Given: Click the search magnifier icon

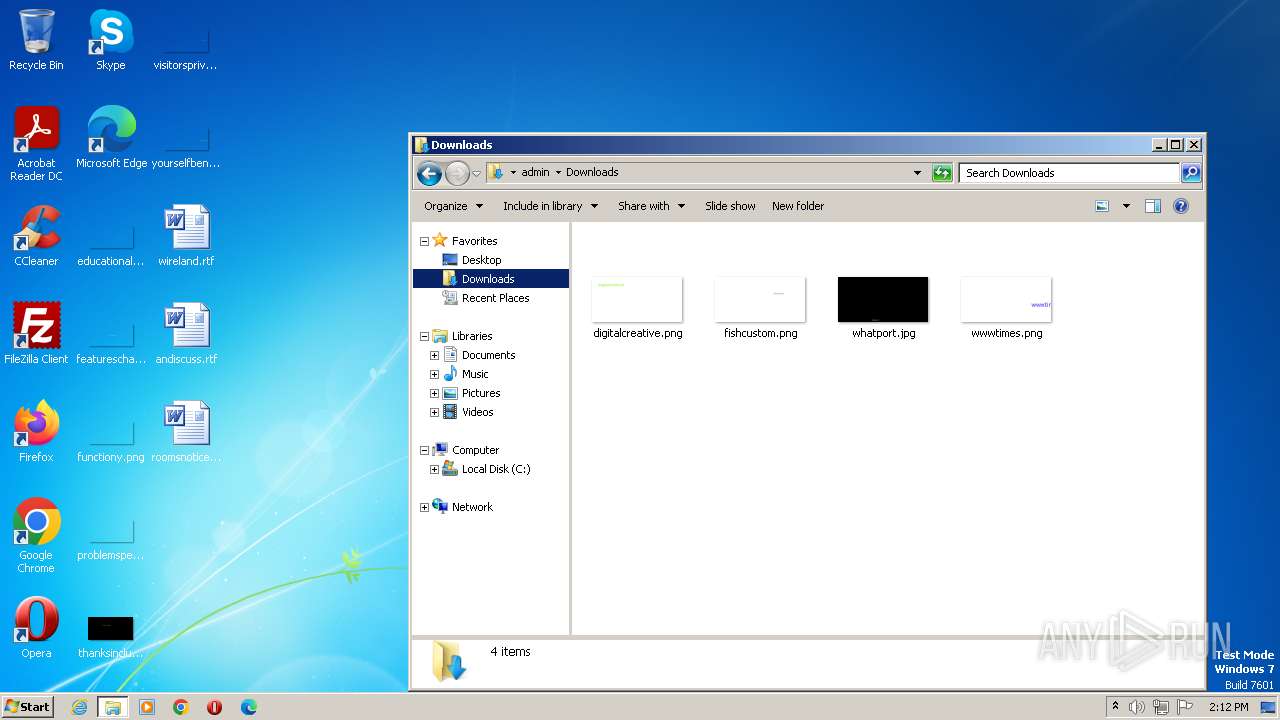Looking at the screenshot, I should [1190, 173].
